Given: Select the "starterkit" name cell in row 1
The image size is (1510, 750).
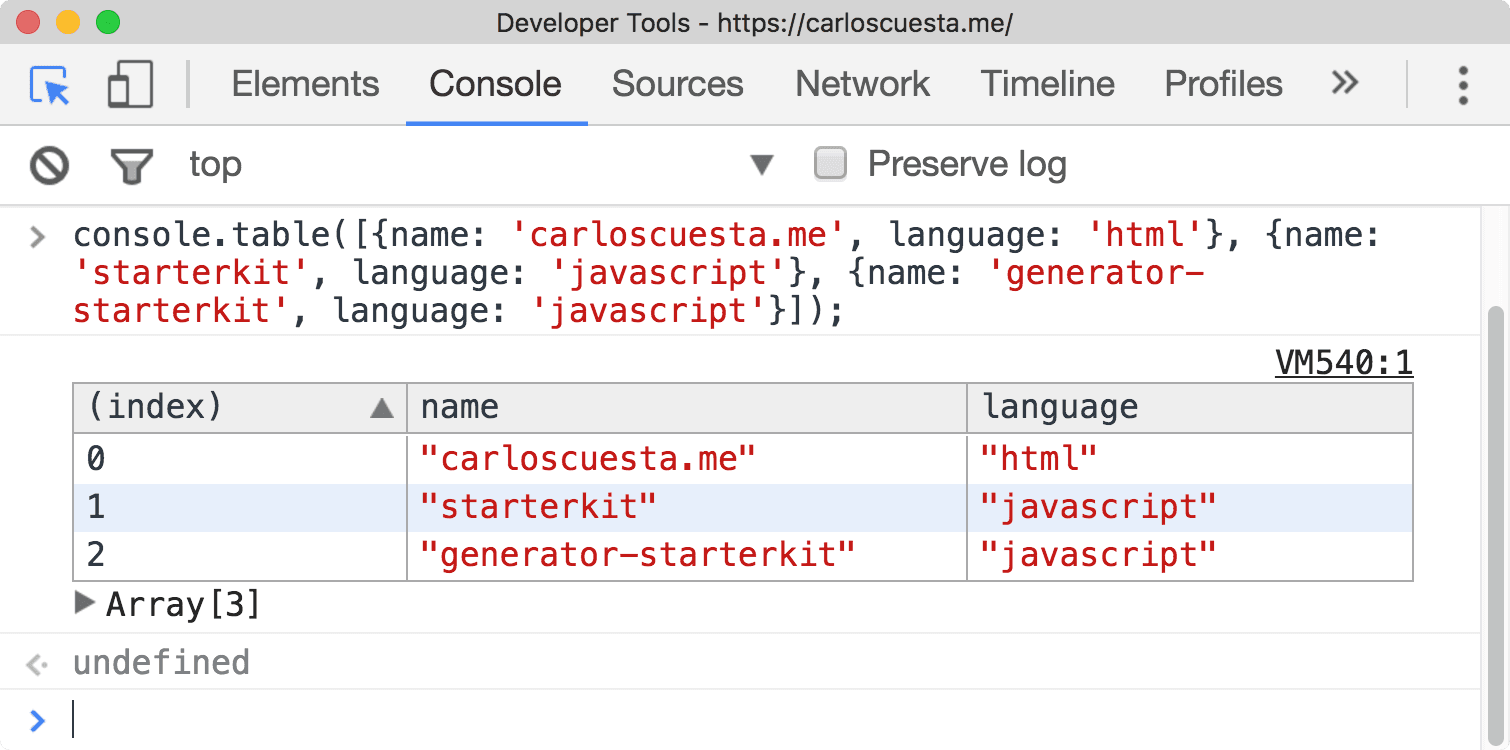Looking at the screenshot, I should coord(687,507).
